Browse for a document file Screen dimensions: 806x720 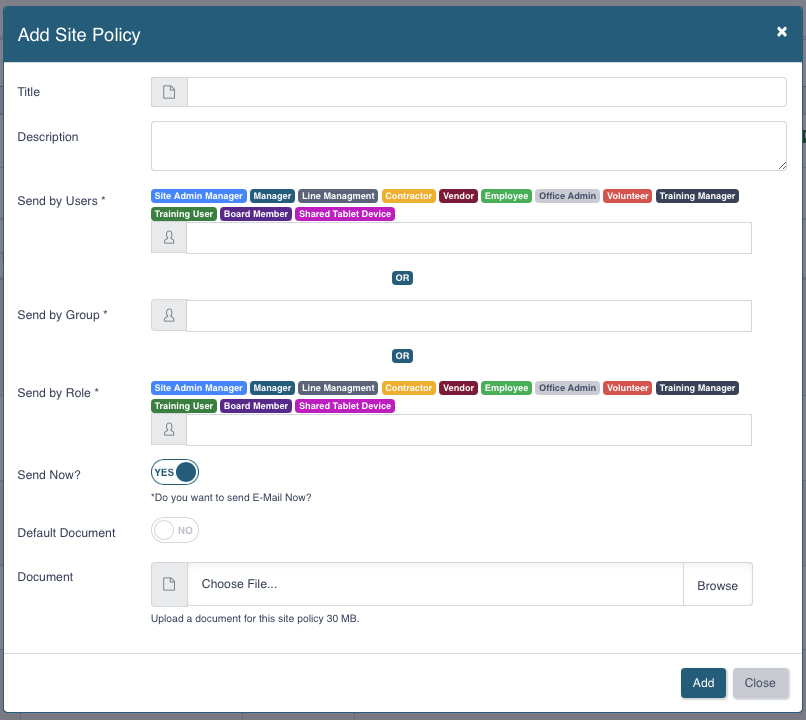pos(718,585)
